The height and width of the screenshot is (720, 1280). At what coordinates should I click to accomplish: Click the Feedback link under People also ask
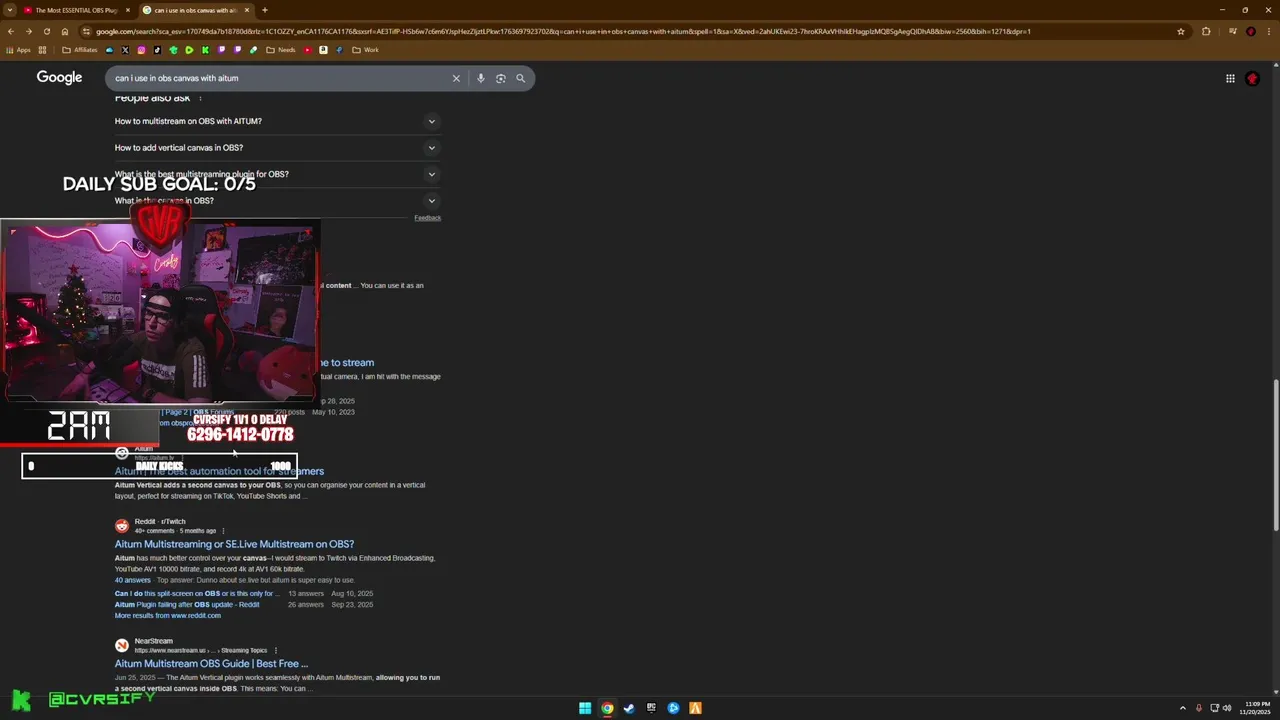click(x=427, y=218)
